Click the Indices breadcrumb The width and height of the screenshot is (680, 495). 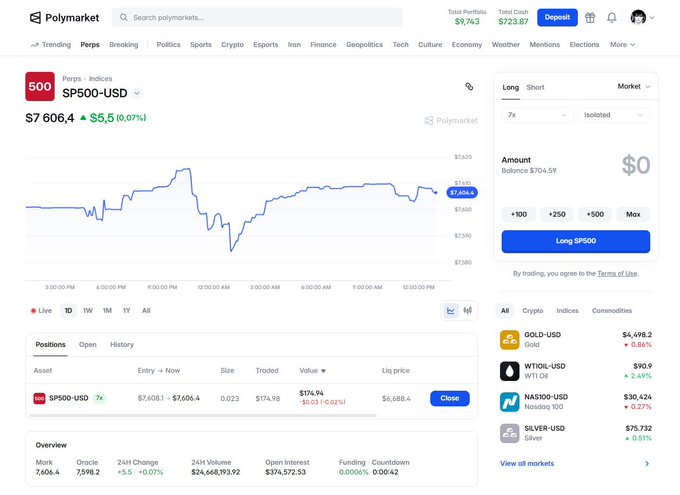pos(101,79)
